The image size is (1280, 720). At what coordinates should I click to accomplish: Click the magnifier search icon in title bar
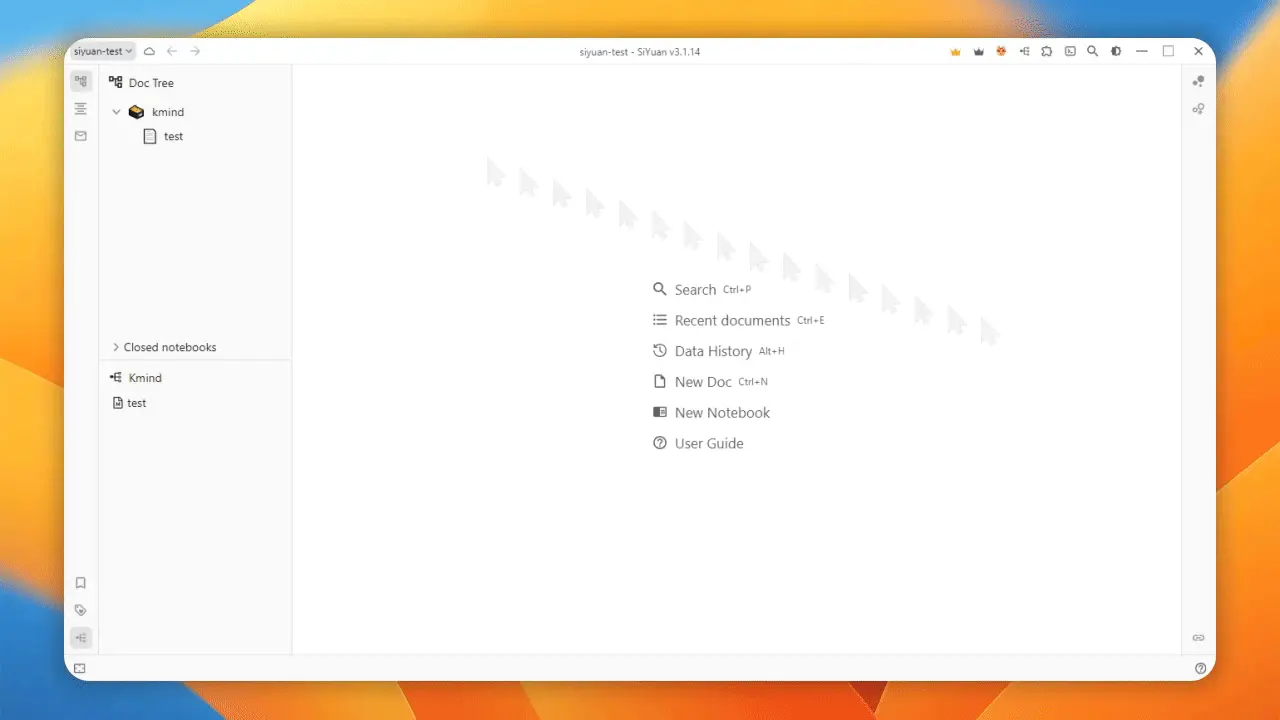[x=1093, y=51]
